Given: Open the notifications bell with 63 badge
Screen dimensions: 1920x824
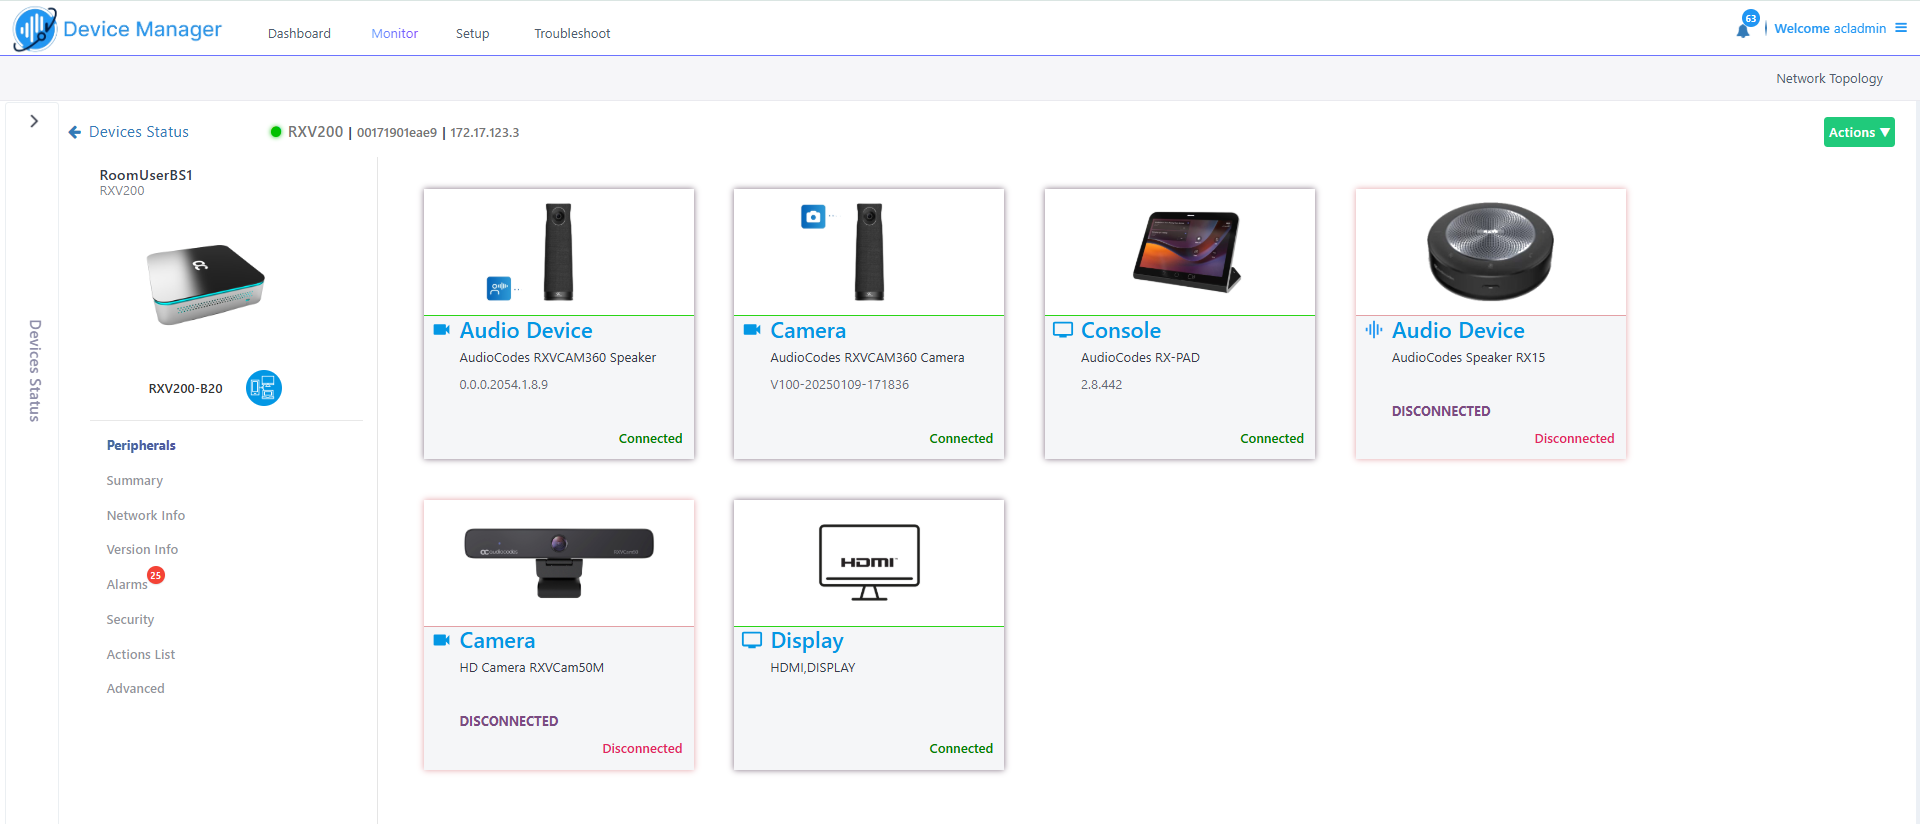Looking at the screenshot, I should click(x=1744, y=29).
